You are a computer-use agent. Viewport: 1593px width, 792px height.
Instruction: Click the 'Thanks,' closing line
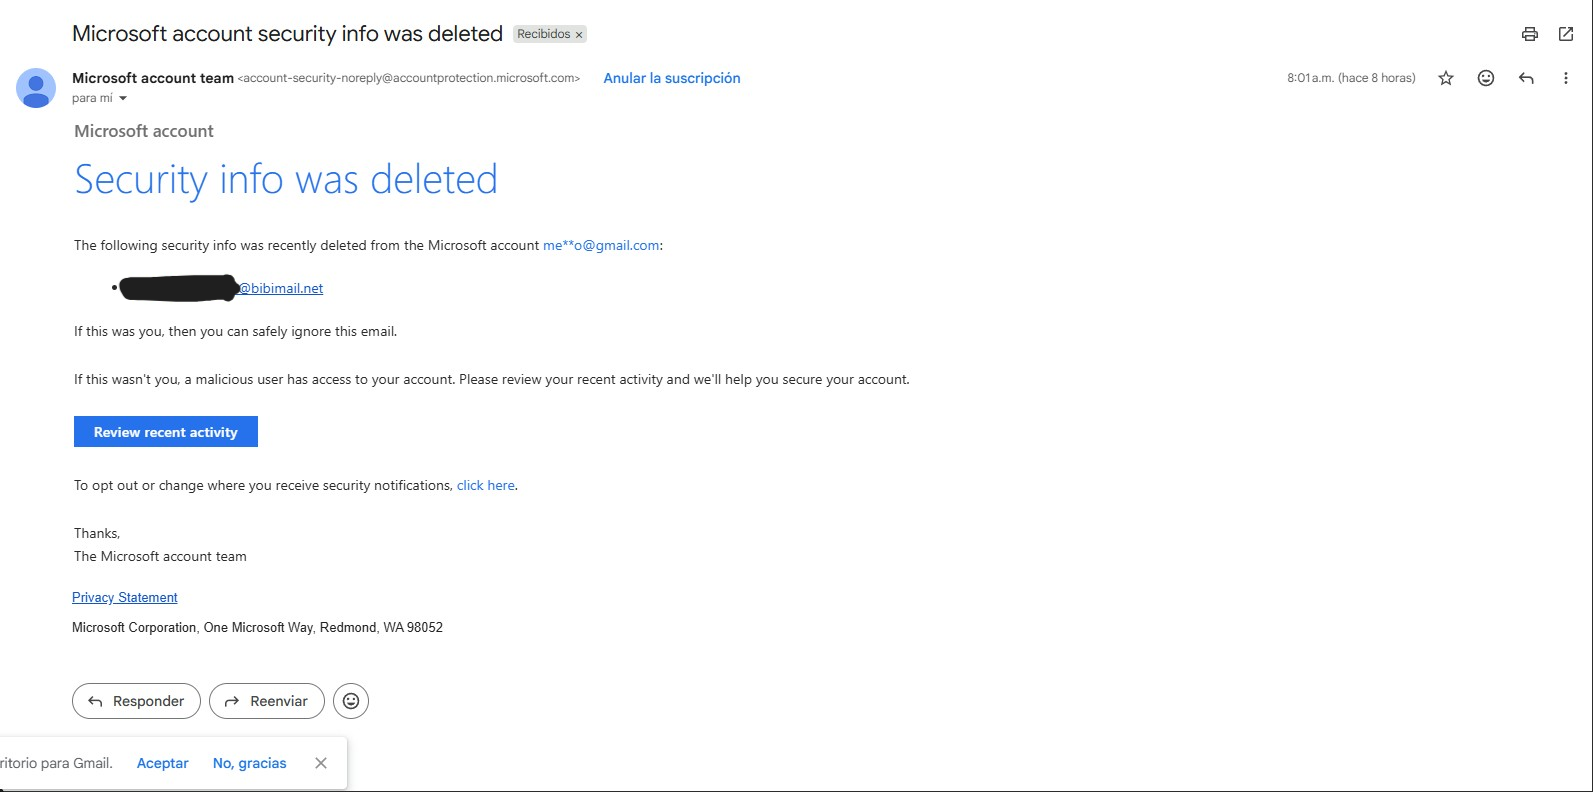[97, 533]
